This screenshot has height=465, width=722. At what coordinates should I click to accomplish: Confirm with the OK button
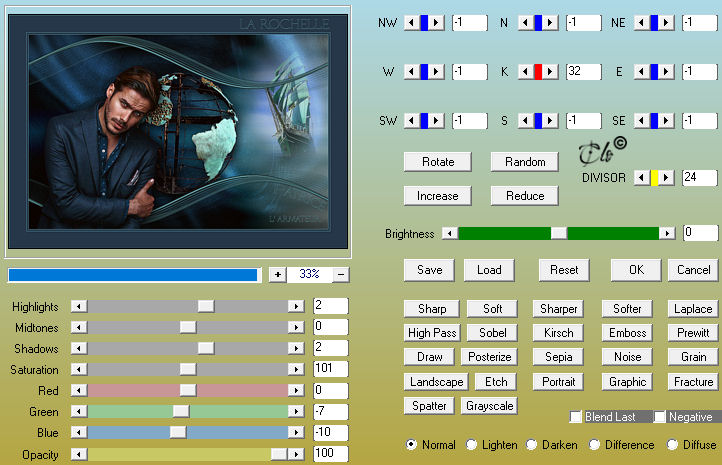click(636, 270)
